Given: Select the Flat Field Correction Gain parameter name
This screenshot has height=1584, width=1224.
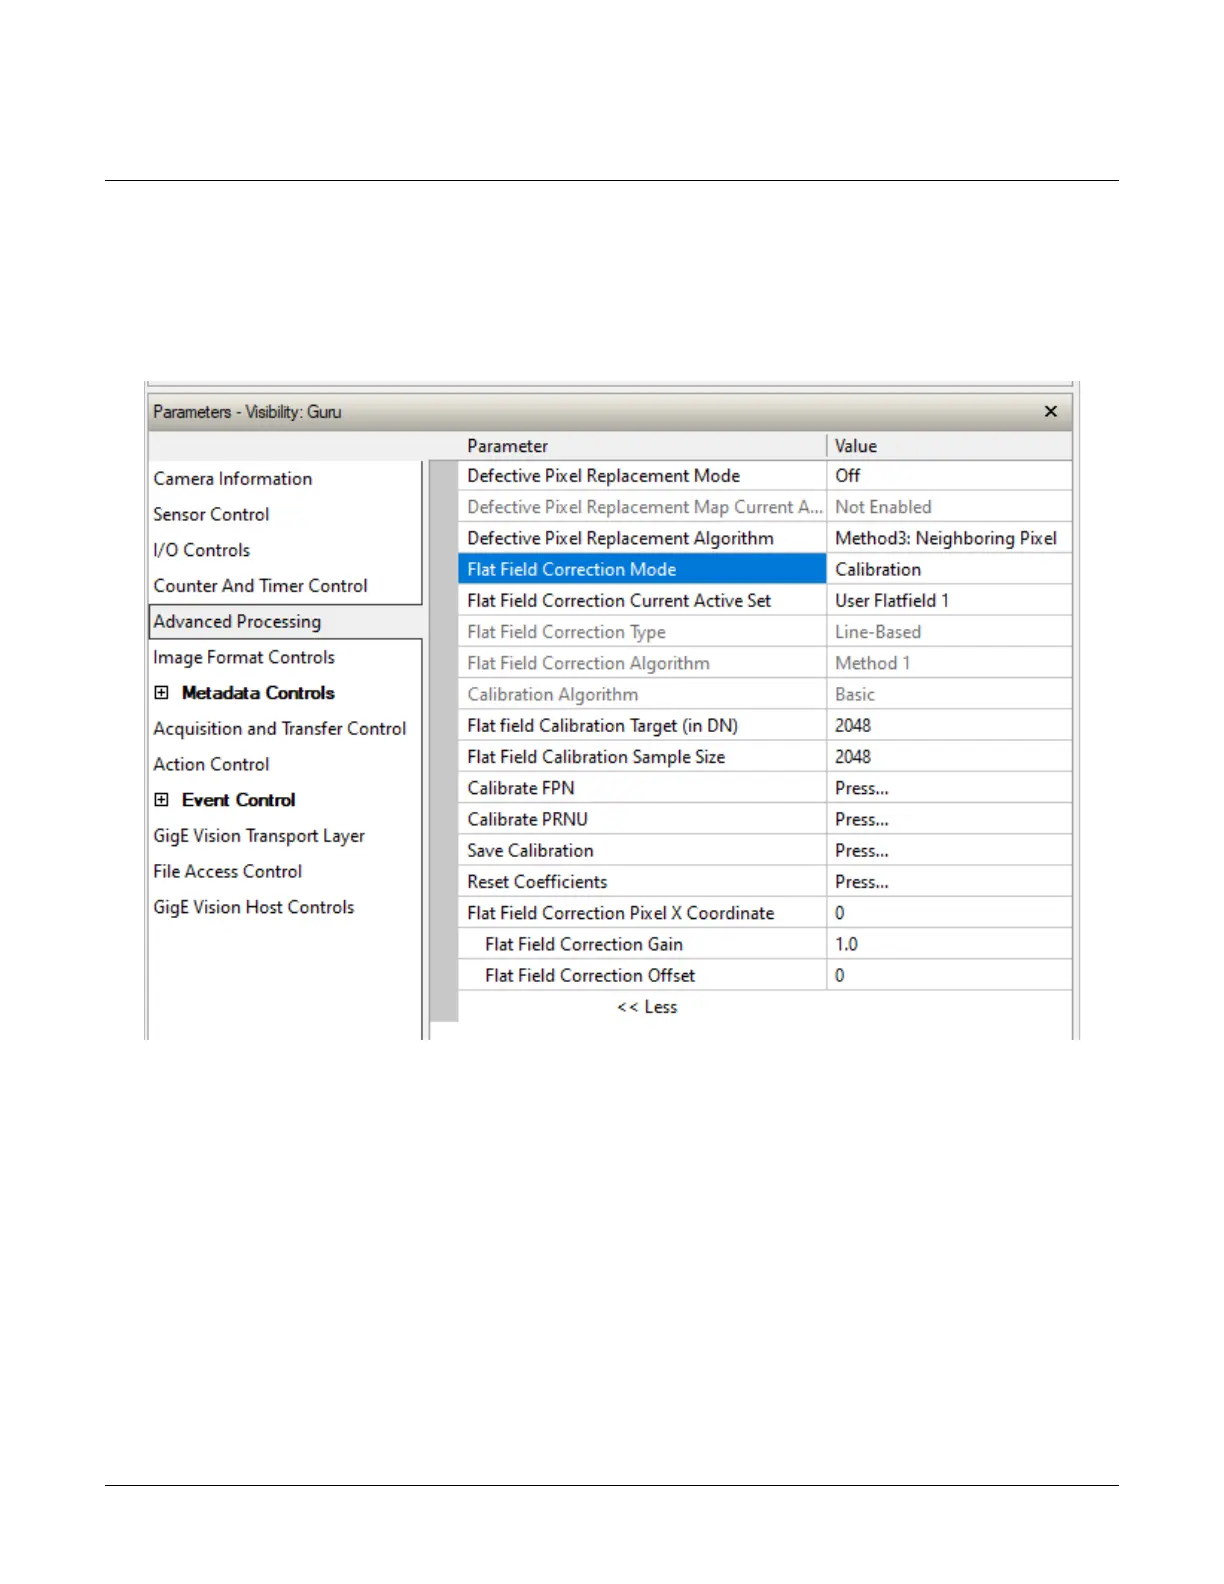Looking at the screenshot, I should click(x=584, y=944).
